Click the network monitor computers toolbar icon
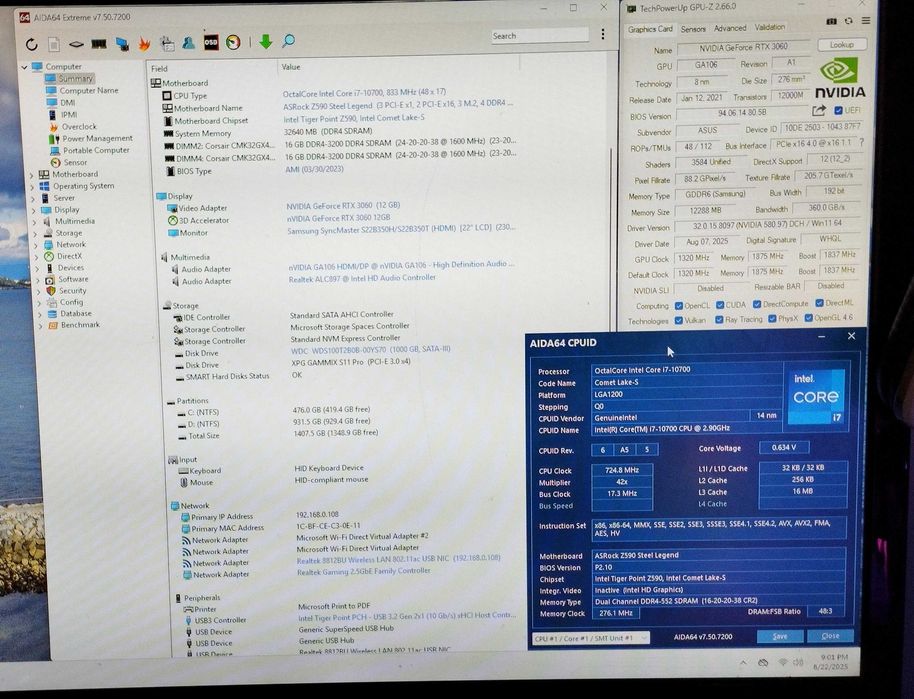Screen dimensions: 914x699 [x=122, y=44]
